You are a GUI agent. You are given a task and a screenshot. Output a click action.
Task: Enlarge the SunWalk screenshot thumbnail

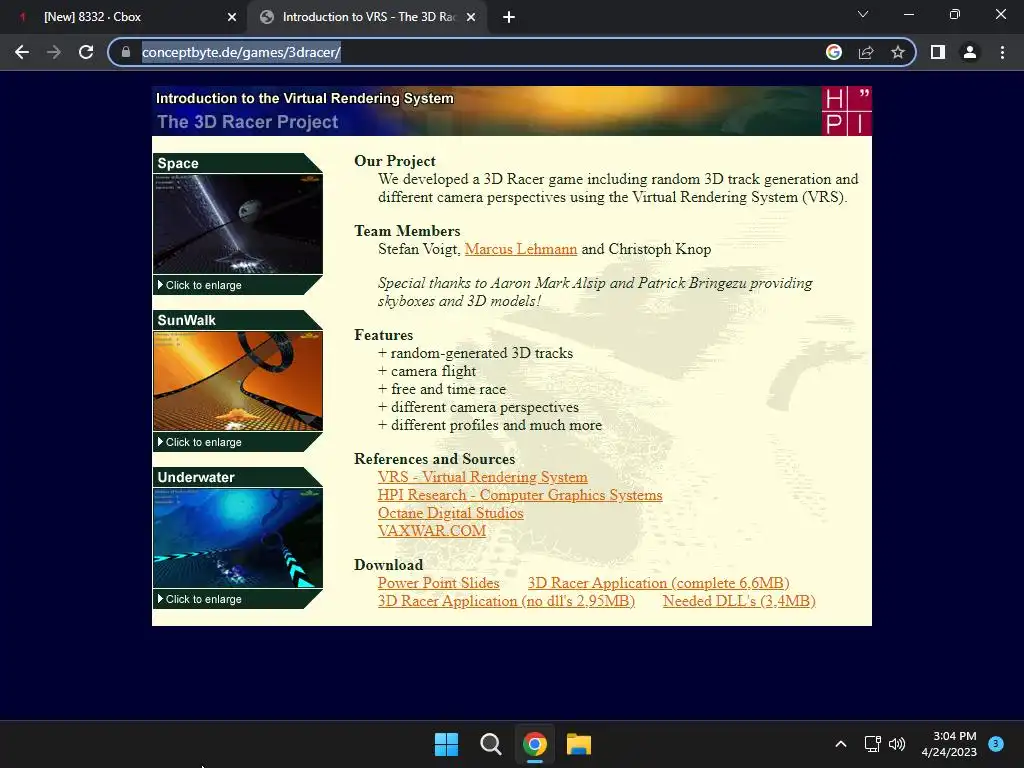click(x=238, y=381)
